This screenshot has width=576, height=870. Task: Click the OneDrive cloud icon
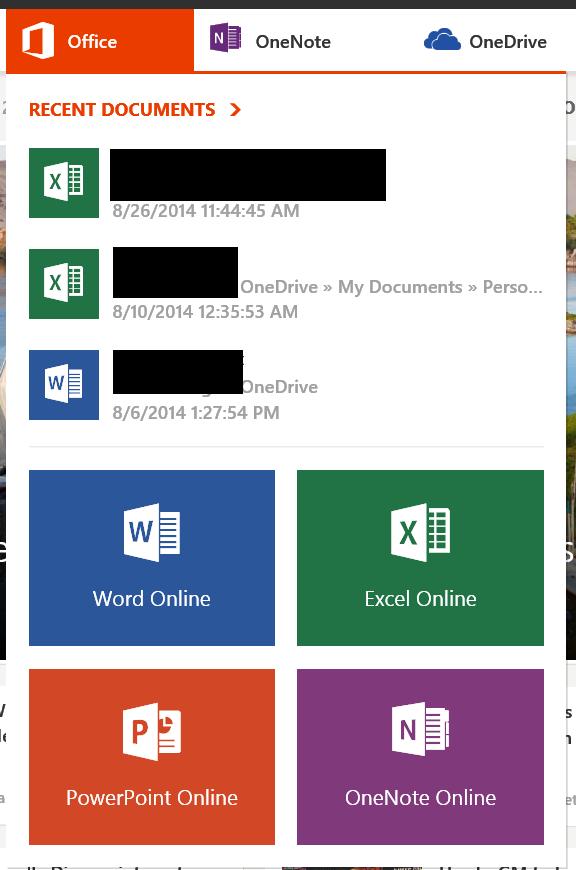coord(442,39)
